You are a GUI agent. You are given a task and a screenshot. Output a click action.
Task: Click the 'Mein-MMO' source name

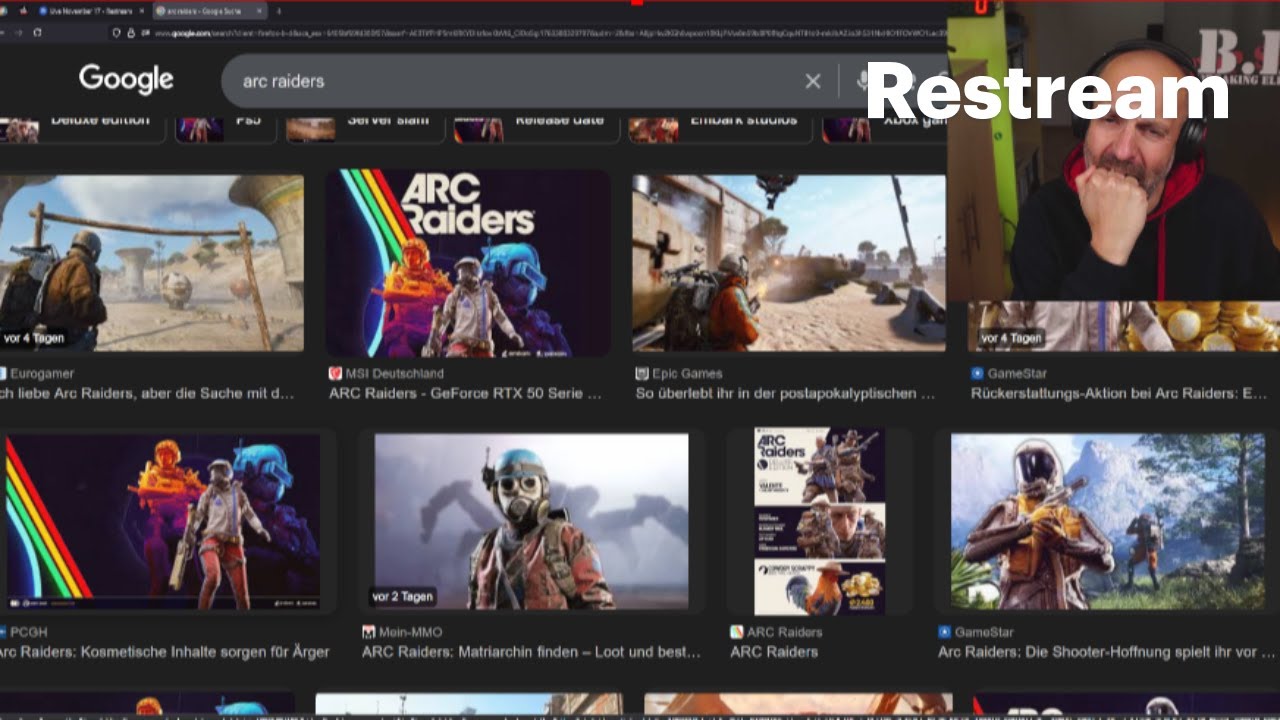click(411, 632)
